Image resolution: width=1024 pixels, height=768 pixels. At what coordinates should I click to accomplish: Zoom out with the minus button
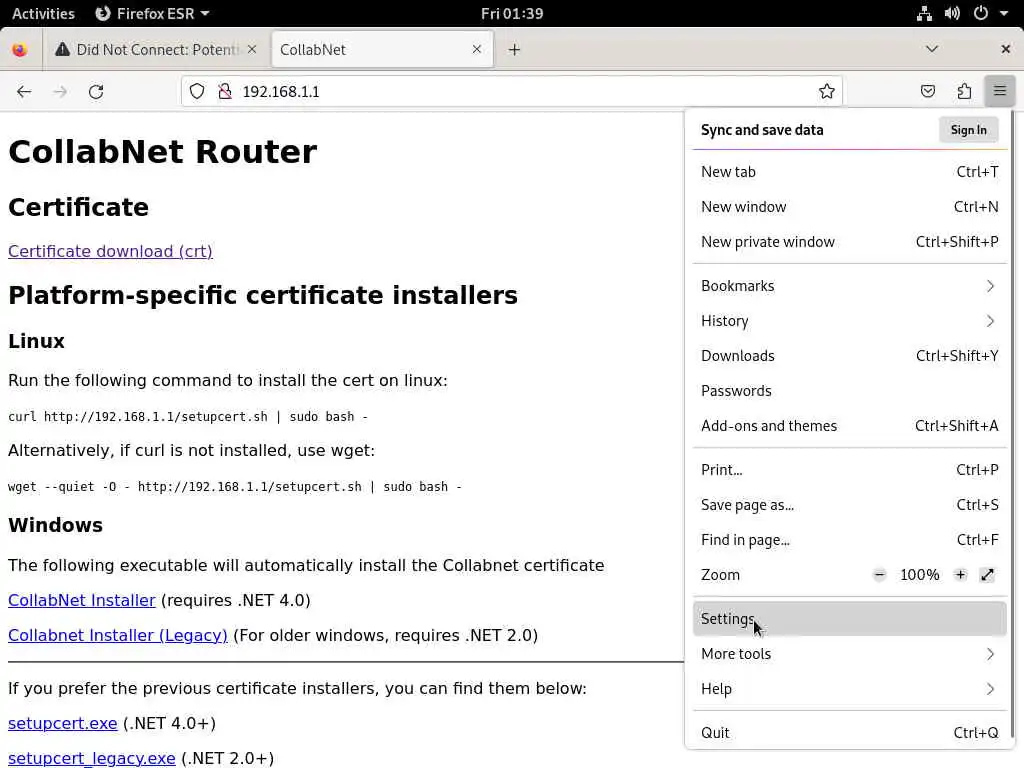(x=880, y=575)
